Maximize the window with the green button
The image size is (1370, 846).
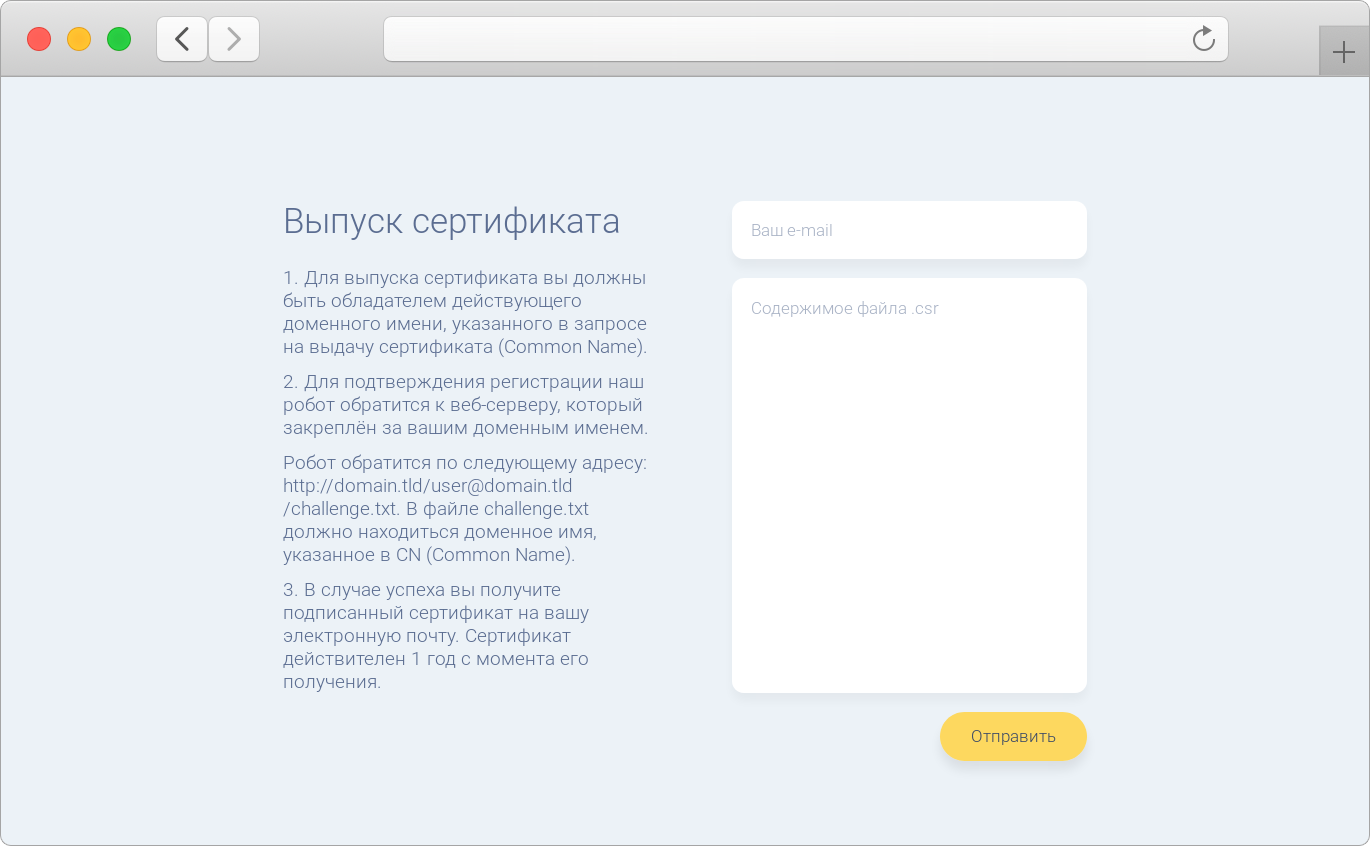119,39
